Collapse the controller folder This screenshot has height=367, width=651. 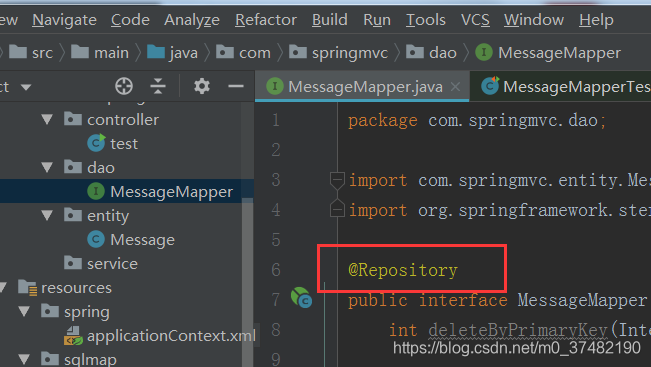coord(47,120)
